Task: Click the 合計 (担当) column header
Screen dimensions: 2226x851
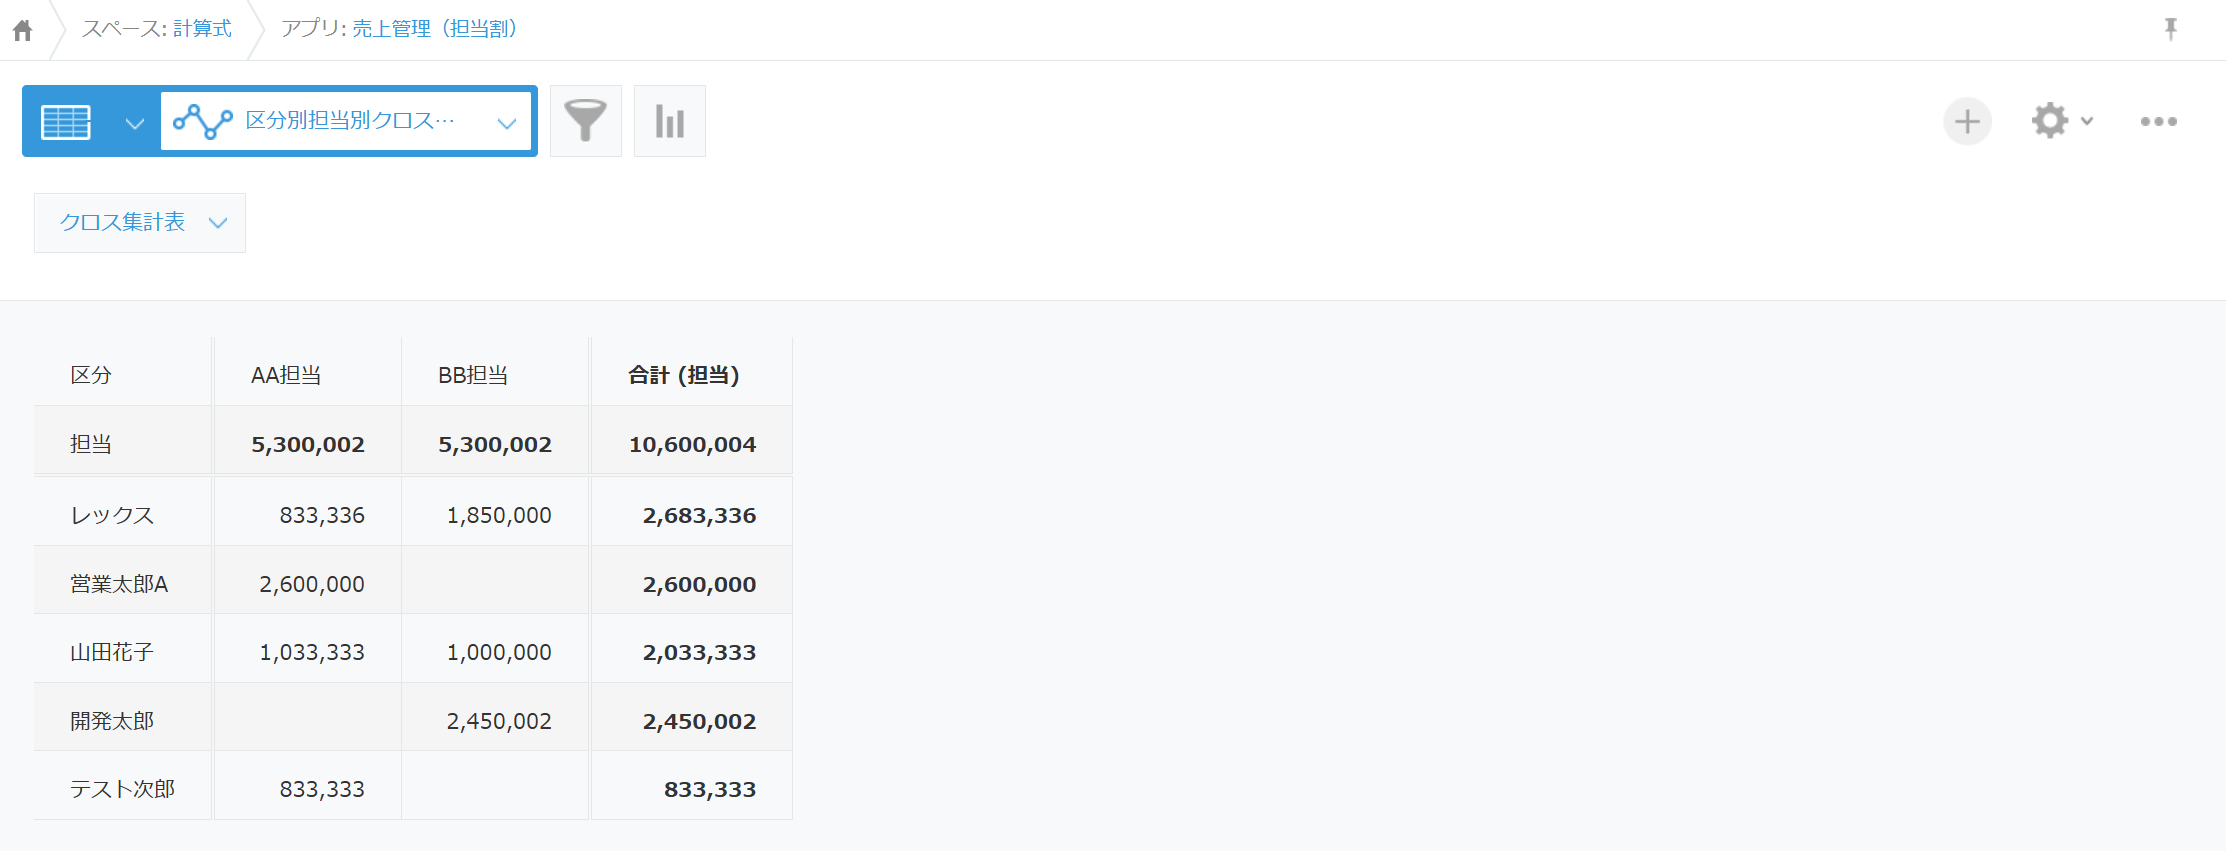Action: [684, 375]
